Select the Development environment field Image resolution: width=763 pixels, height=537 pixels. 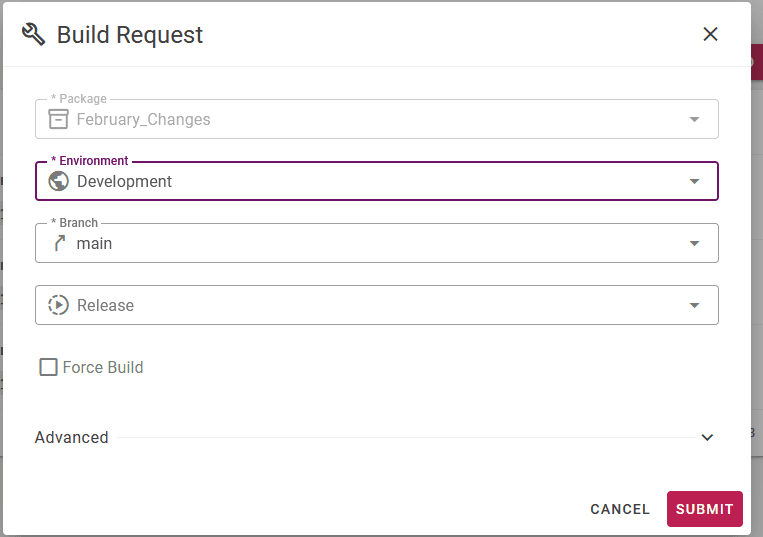(377, 181)
